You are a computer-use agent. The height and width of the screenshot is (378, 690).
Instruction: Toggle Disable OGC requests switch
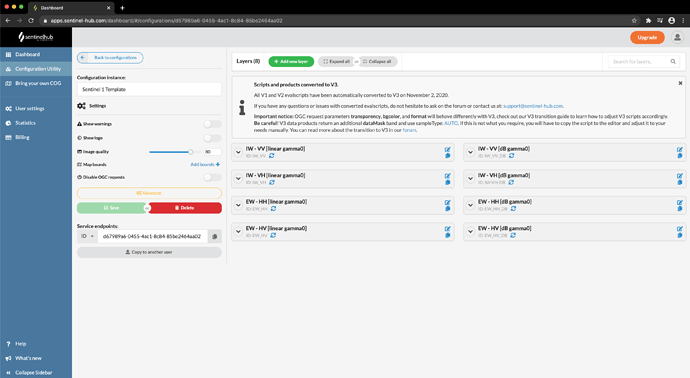coord(212,177)
